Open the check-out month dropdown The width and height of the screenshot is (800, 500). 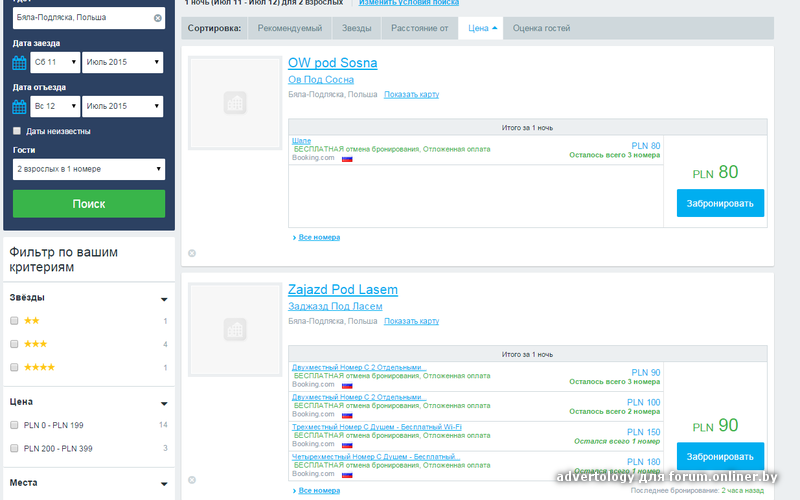tap(122, 106)
